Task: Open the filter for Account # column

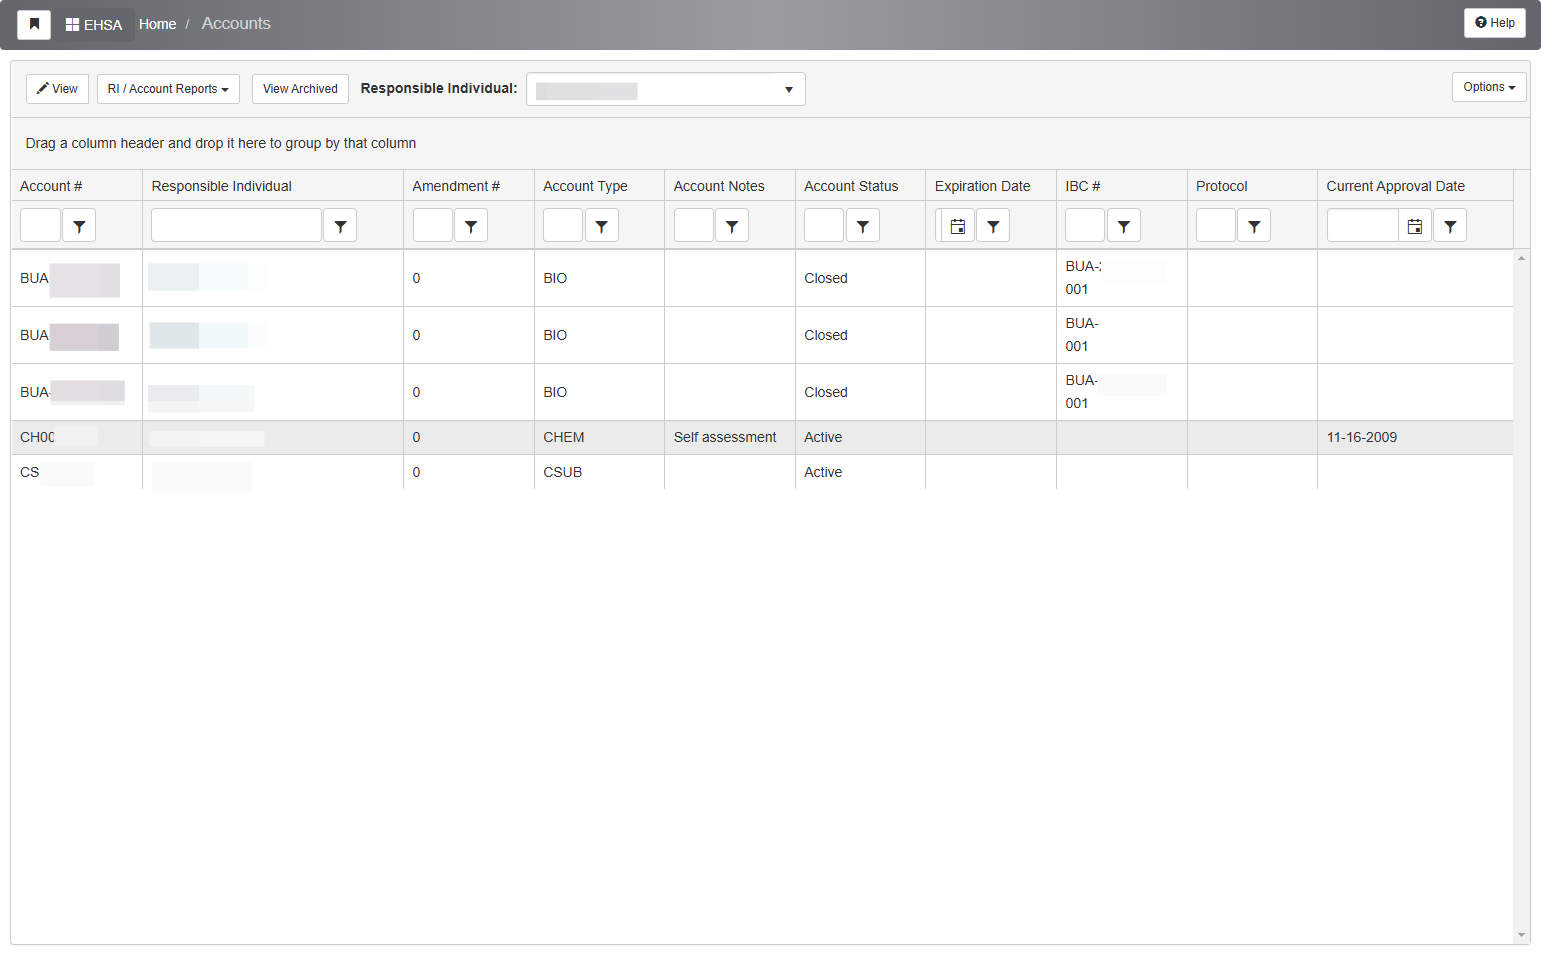Action: coord(79,226)
